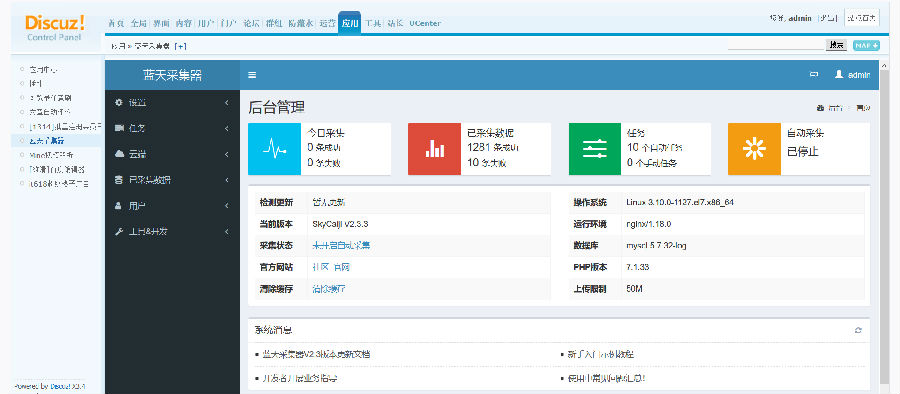Select the first item in left plugin list
This screenshot has height=394, width=900.
coord(43,69)
